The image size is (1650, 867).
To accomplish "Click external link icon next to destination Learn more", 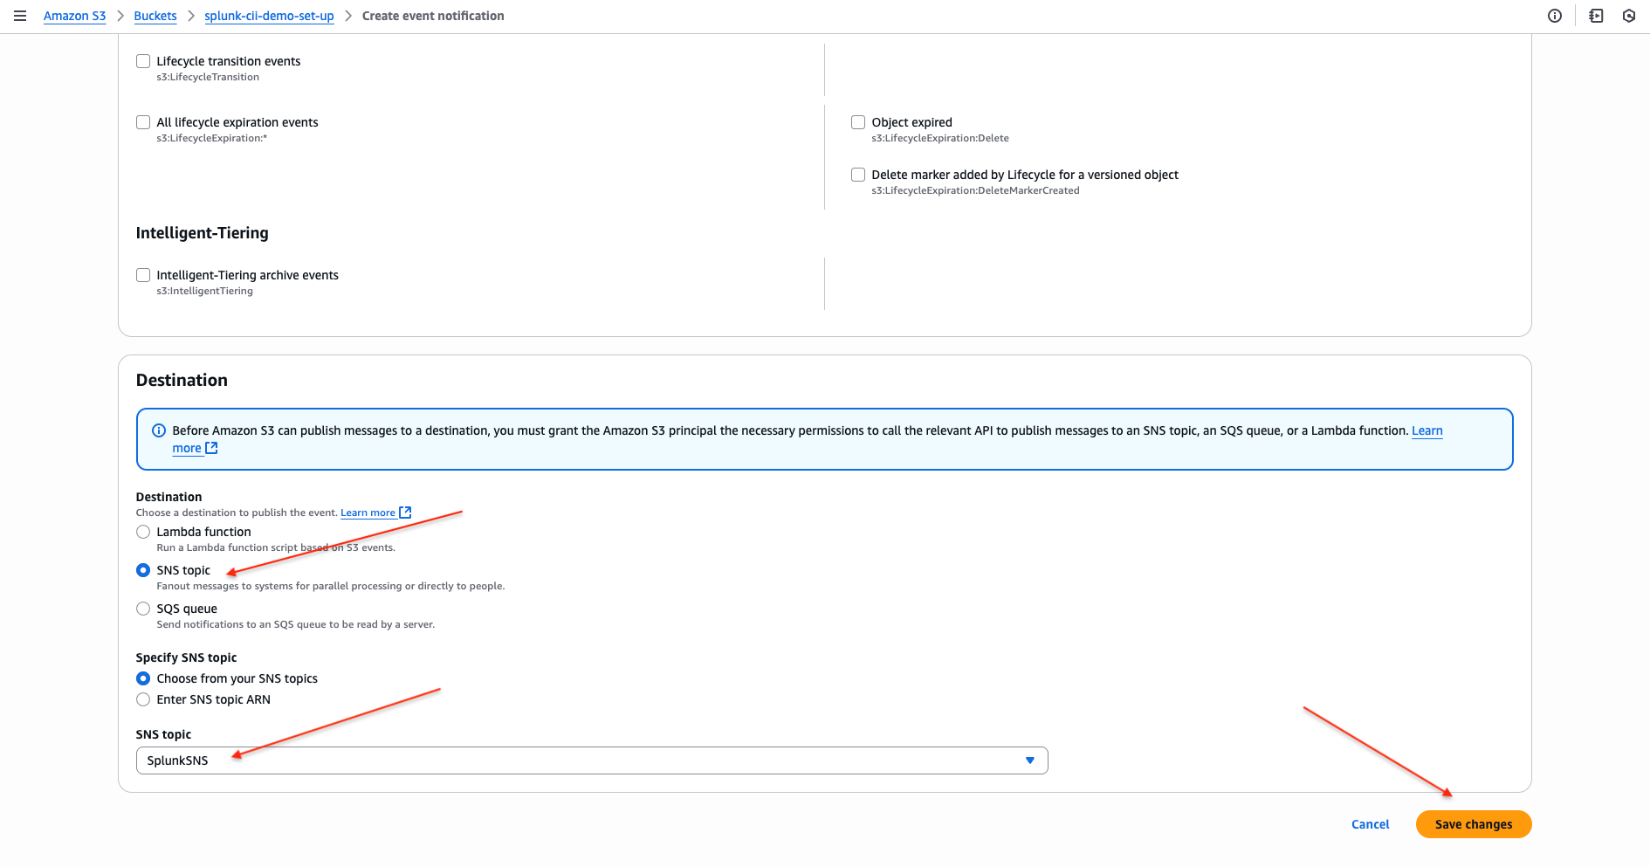I will pos(405,513).
